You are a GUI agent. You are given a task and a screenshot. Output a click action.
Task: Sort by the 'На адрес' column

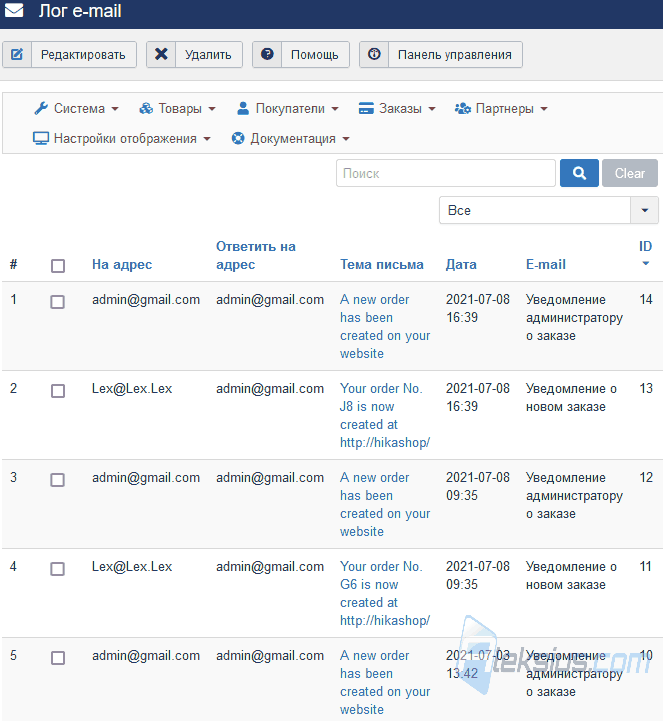122,264
